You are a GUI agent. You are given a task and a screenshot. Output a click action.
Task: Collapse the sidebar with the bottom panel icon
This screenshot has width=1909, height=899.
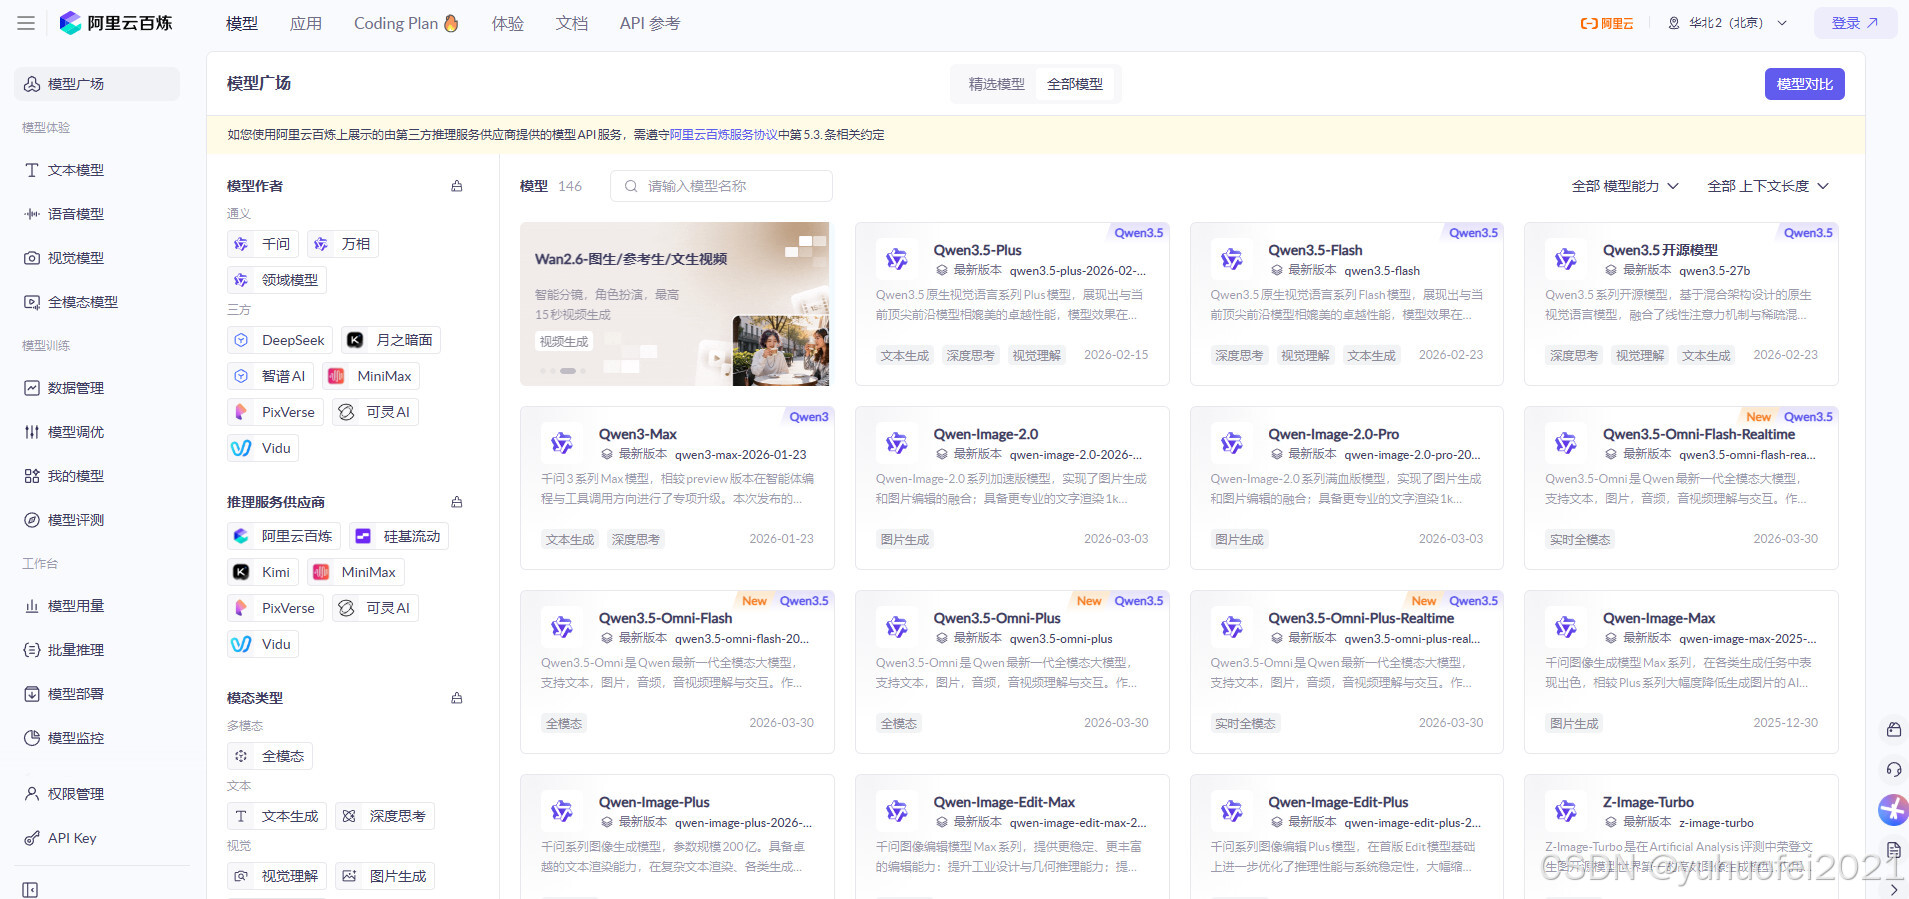coord(30,889)
